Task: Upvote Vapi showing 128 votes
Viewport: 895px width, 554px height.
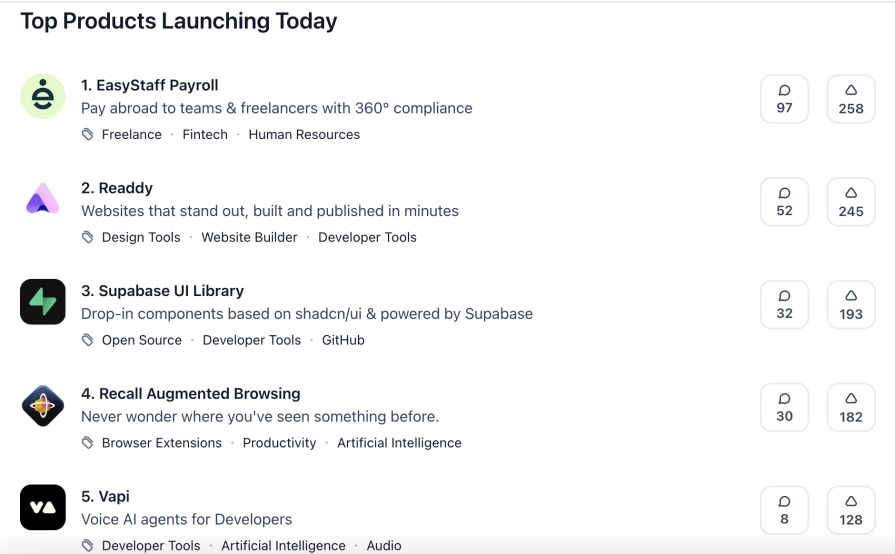Action: (850, 510)
